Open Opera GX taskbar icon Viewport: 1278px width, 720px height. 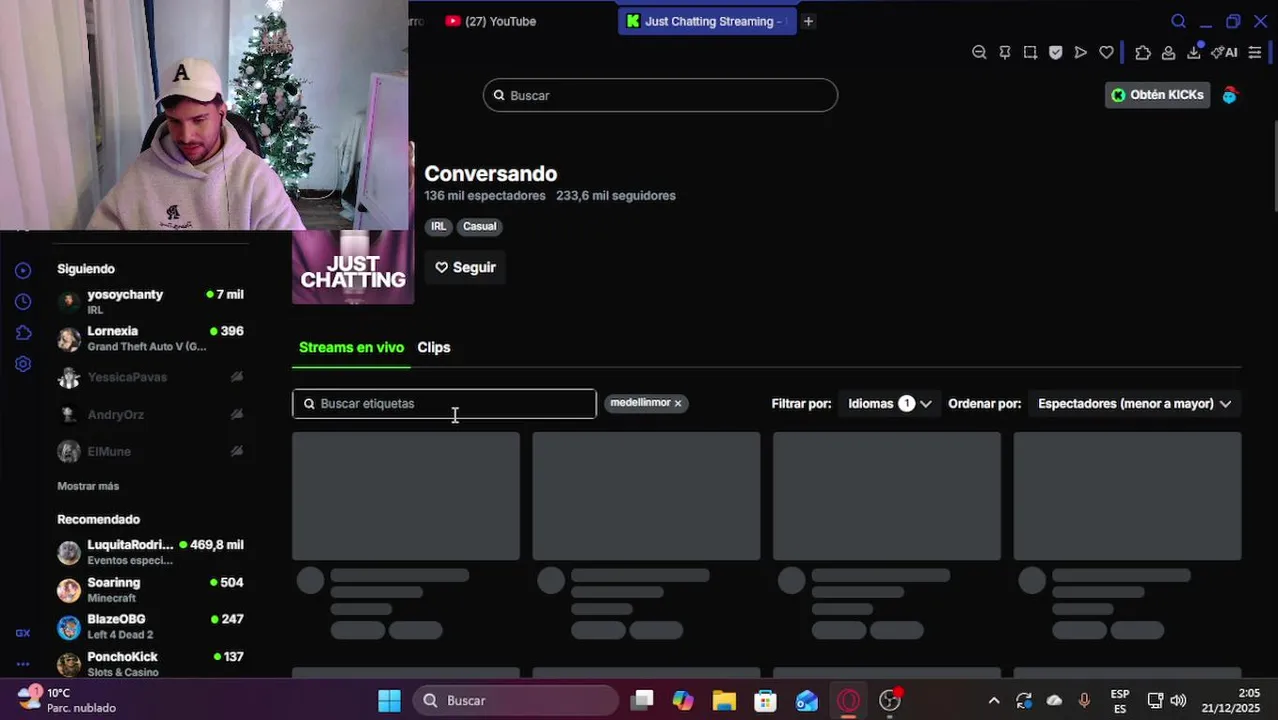(x=848, y=700)
